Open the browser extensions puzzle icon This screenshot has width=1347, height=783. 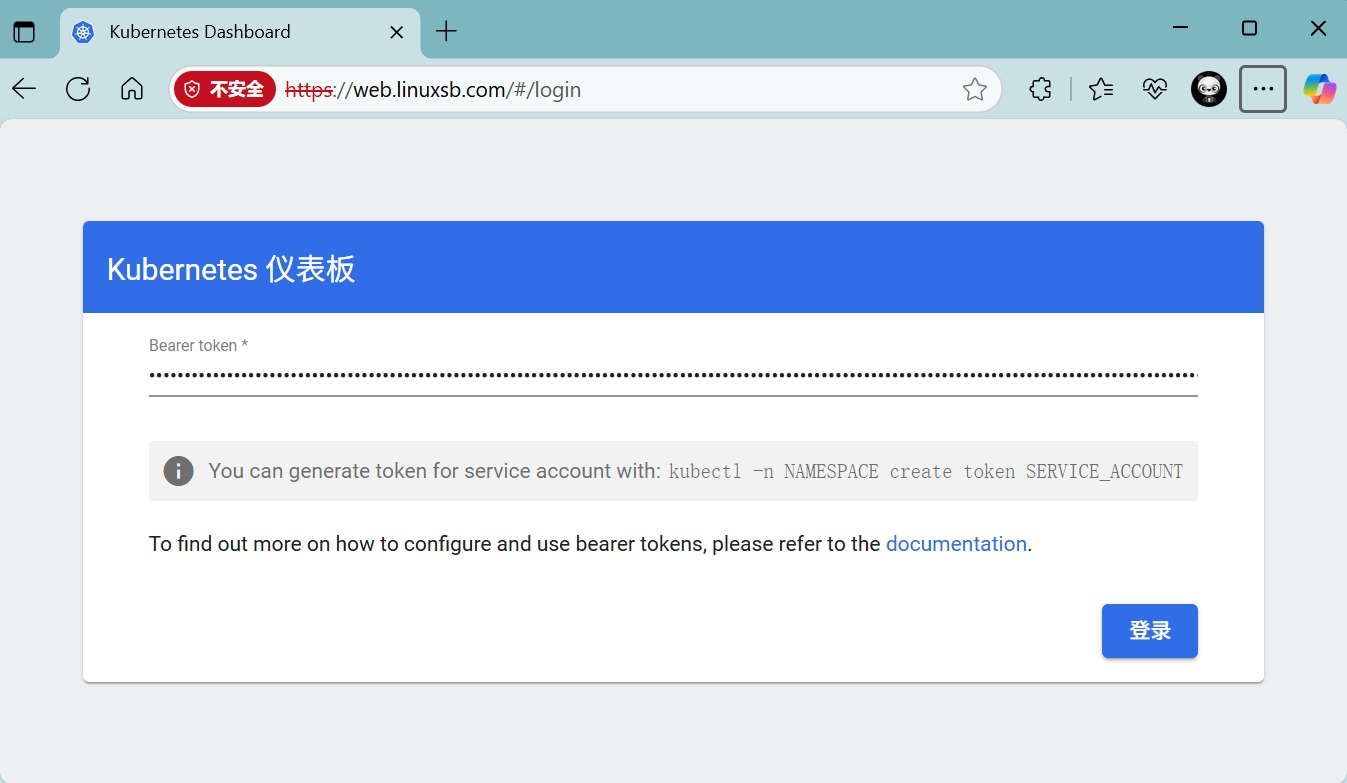click(x=1040, y=89)
